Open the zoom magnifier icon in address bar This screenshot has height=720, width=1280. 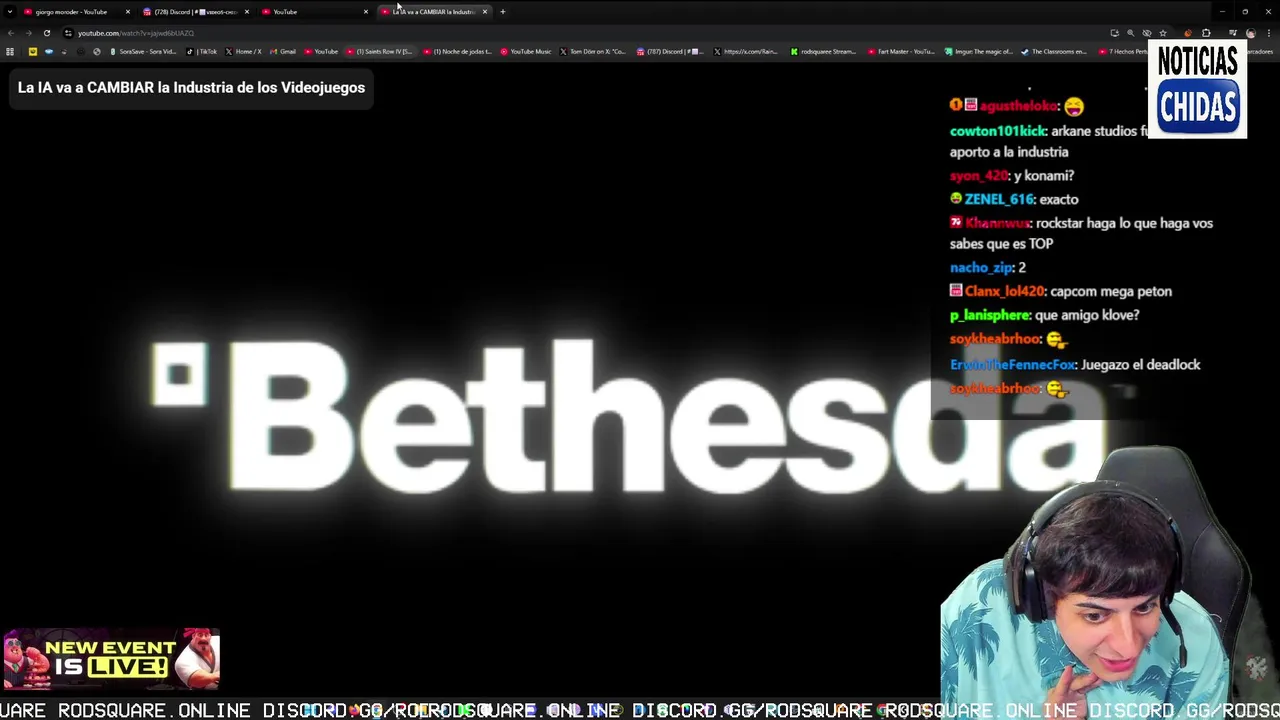[x=1131, y=33]
